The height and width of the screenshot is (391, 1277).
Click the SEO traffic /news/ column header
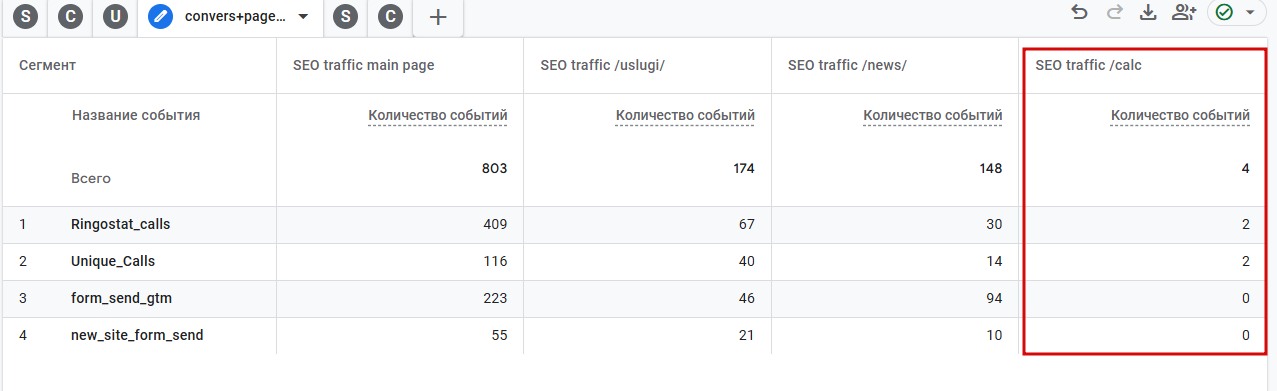pyautogui.click(x=847, y=65)
